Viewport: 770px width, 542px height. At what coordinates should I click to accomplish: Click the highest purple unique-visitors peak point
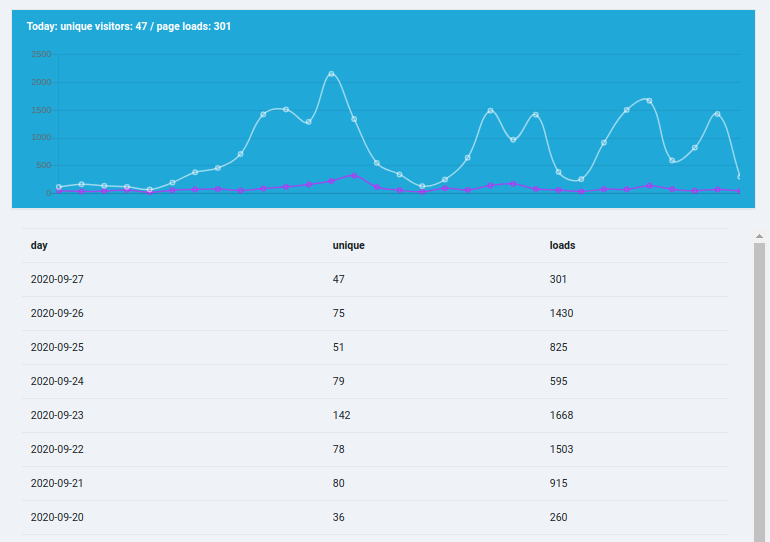point(354,175)
